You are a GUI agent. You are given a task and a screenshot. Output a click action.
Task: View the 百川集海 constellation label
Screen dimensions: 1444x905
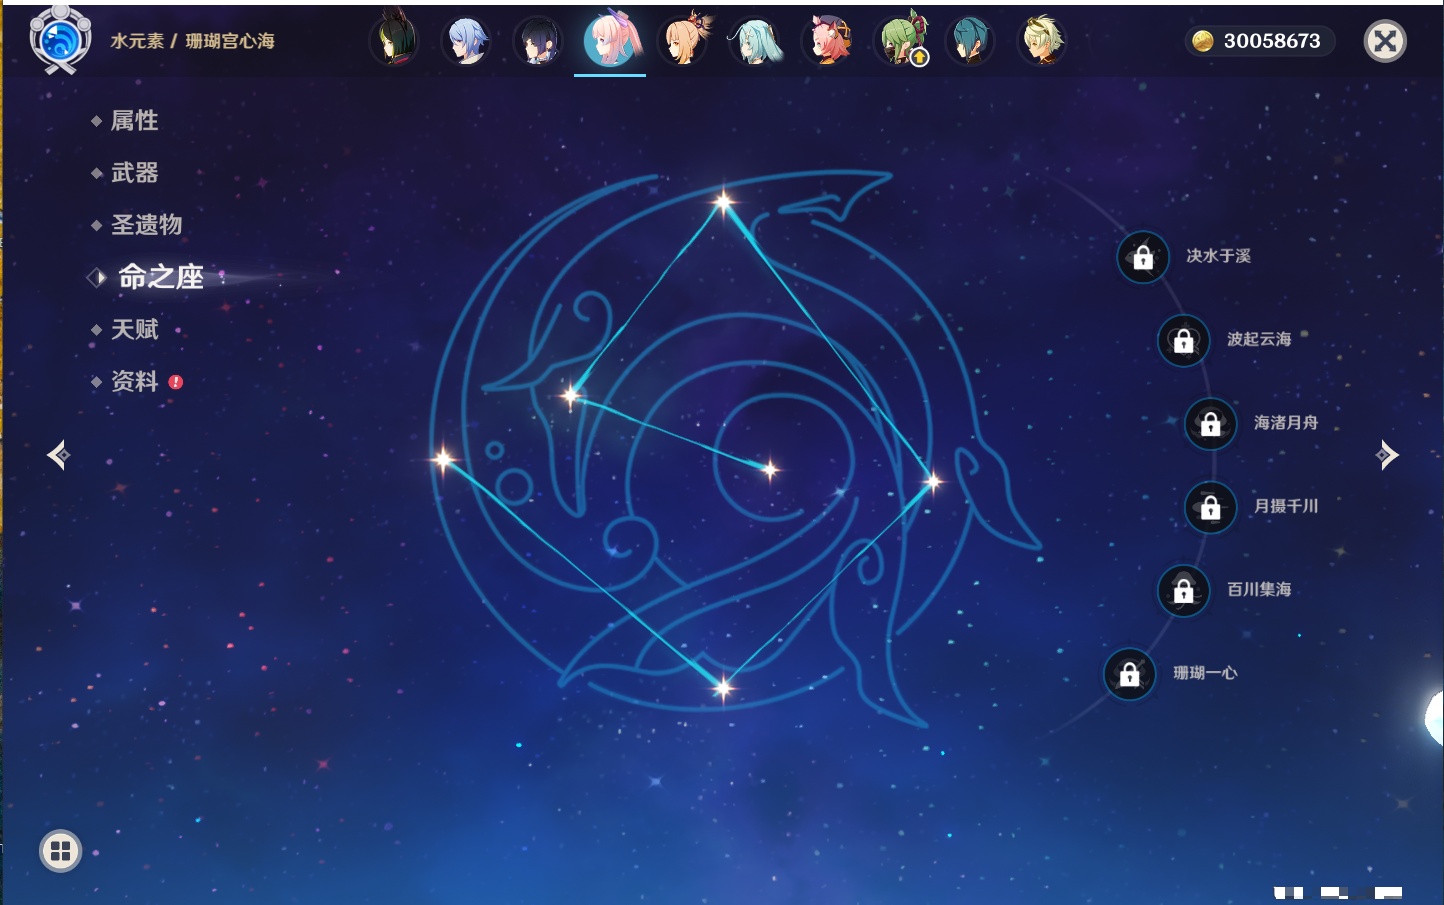1259,589
